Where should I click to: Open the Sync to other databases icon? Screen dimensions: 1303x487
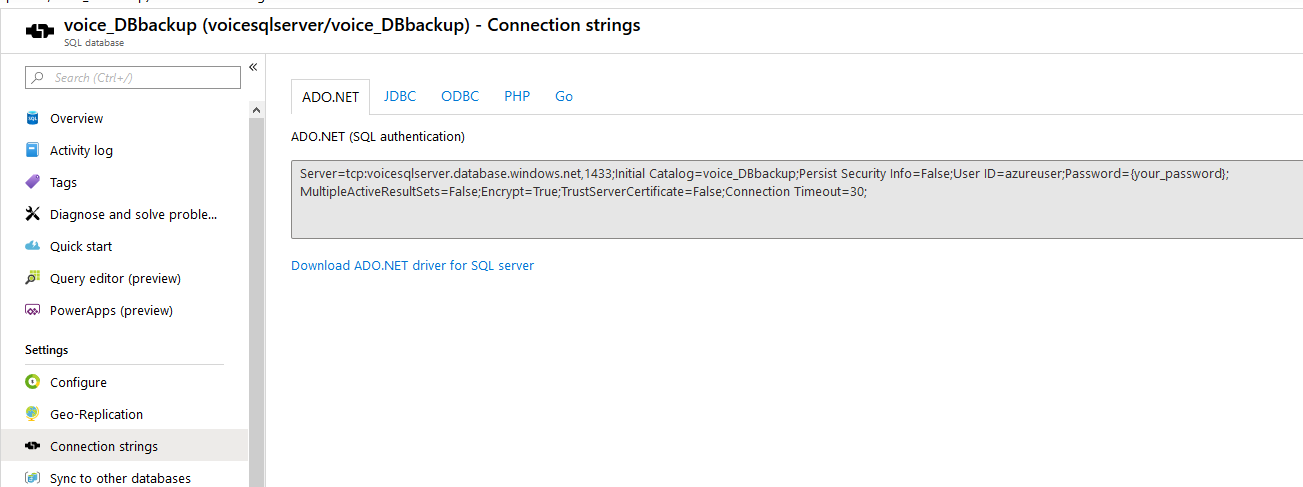click(32, 478)
